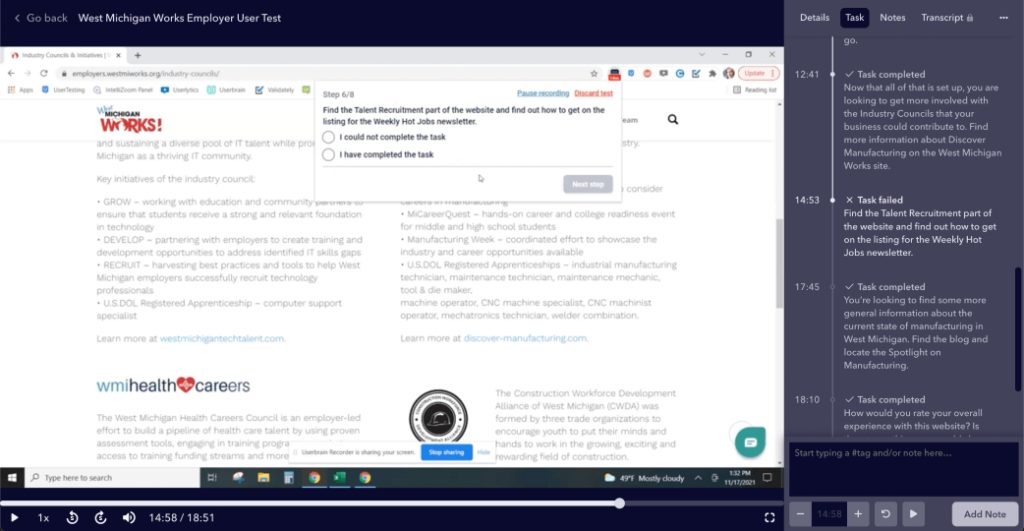
Task: Change playback speed from 1x
Action: [43, 517]
